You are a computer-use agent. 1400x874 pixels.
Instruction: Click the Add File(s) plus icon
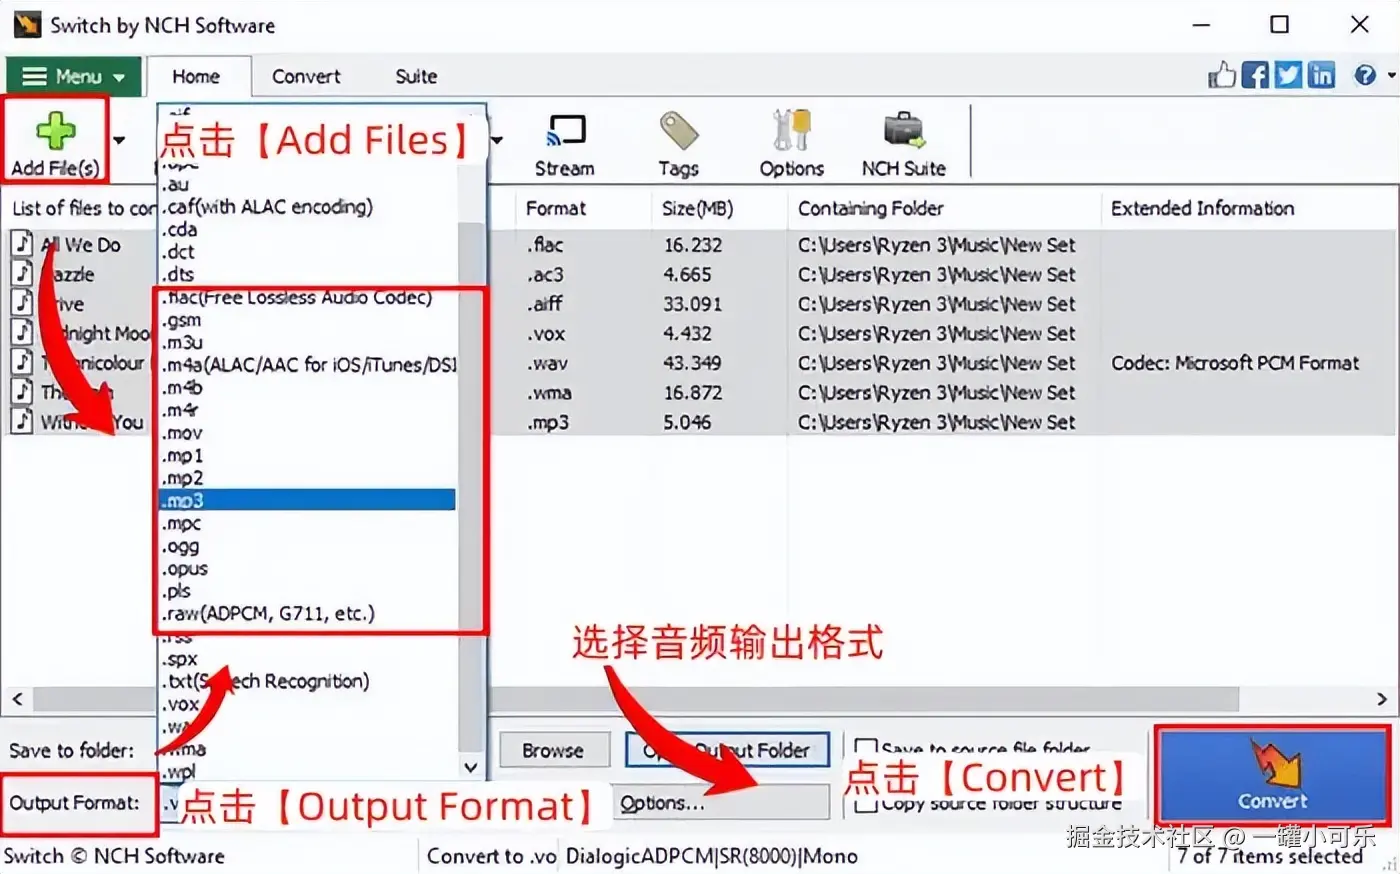point(56,132)
